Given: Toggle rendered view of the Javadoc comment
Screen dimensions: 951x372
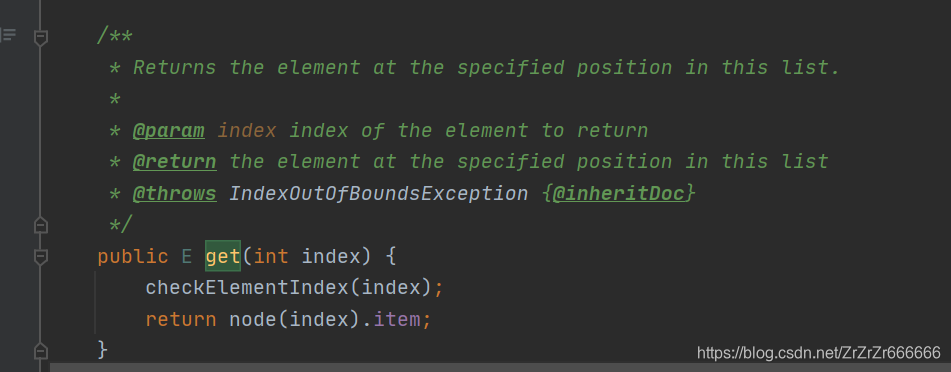Looking at the screenshot, I should coord(8,35).
